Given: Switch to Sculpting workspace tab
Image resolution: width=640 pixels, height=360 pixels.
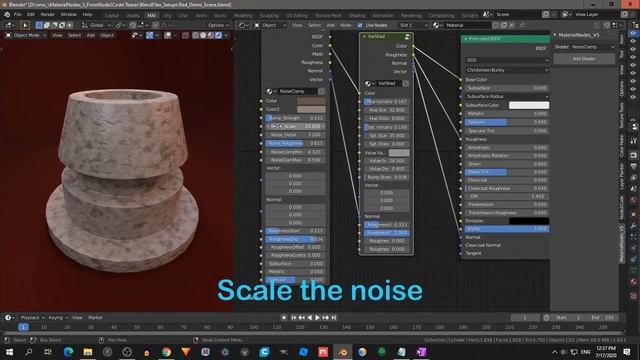Looking at the screenshot, I should pyautogui.click(x=269, y=16).
